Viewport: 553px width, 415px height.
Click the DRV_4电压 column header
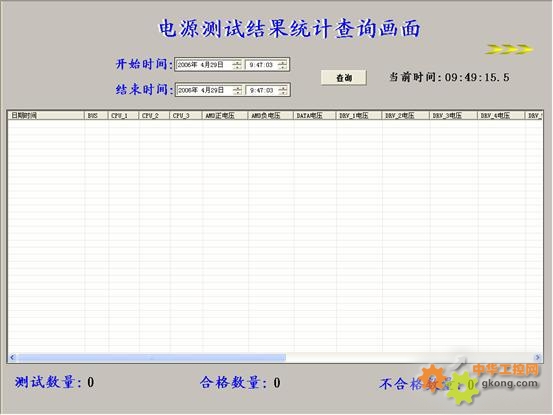[x=502, y=115]
